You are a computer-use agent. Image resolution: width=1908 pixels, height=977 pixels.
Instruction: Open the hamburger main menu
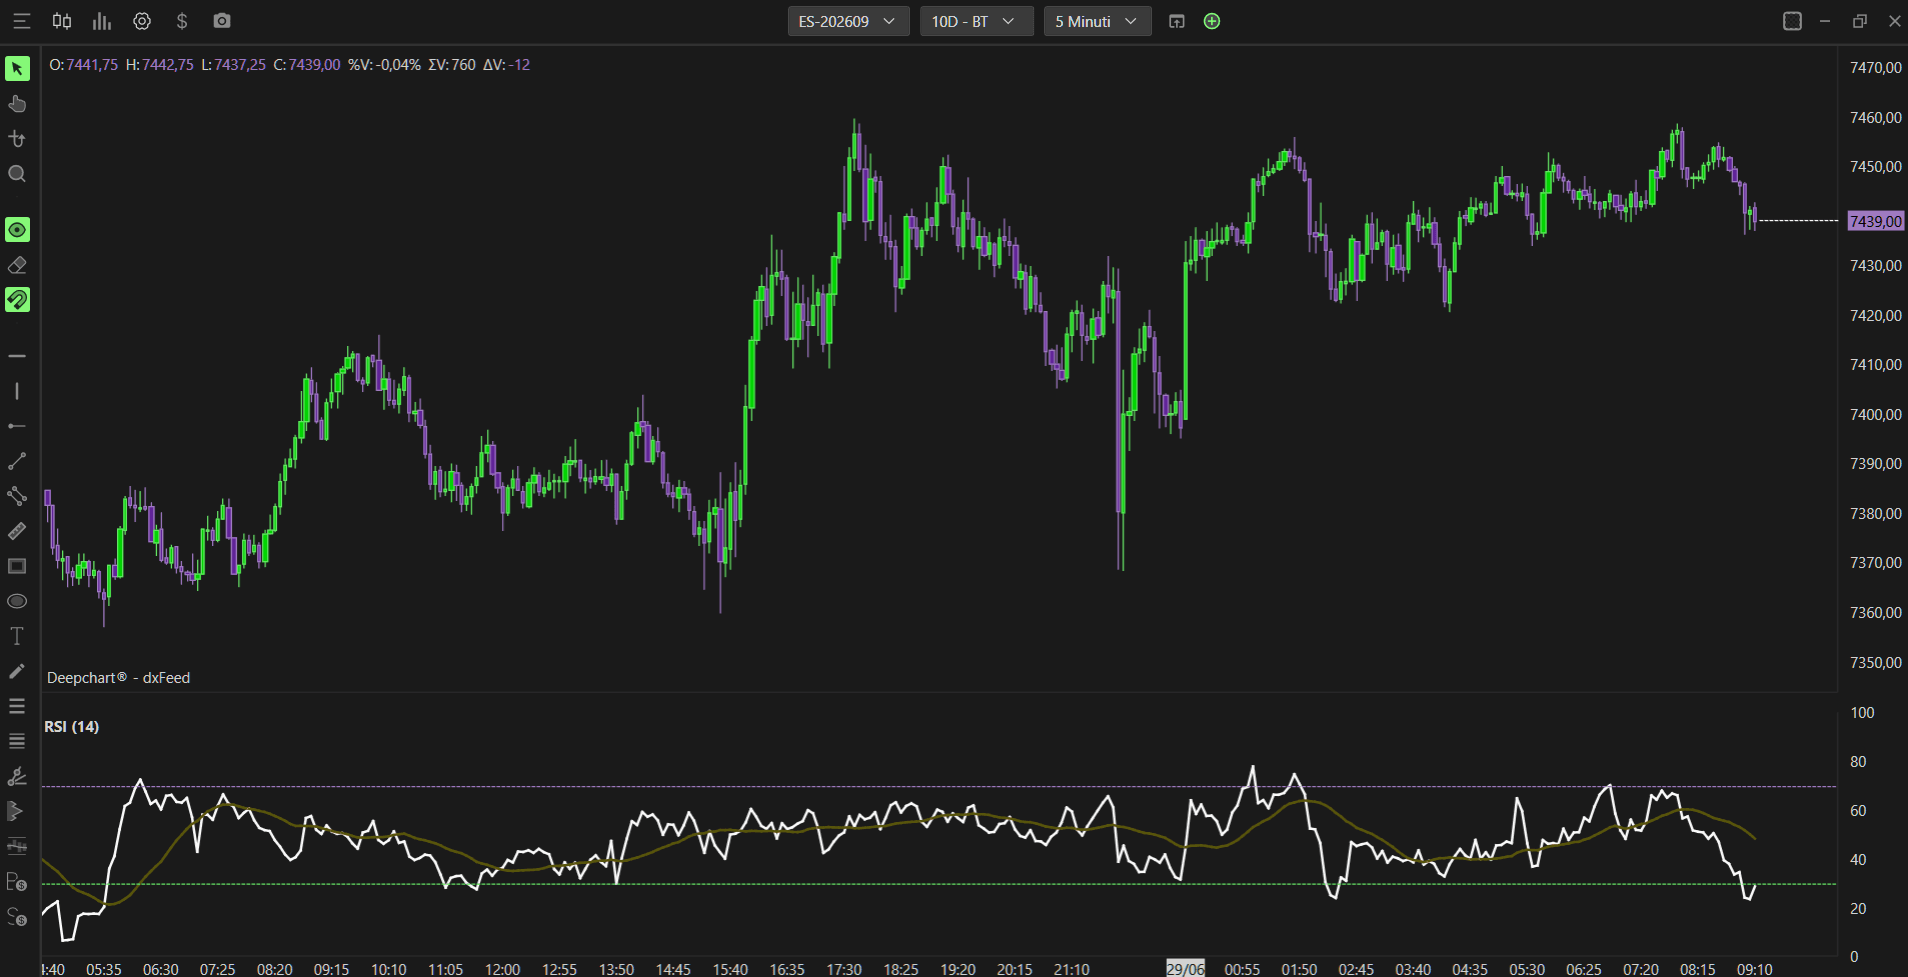pos(21,21)
